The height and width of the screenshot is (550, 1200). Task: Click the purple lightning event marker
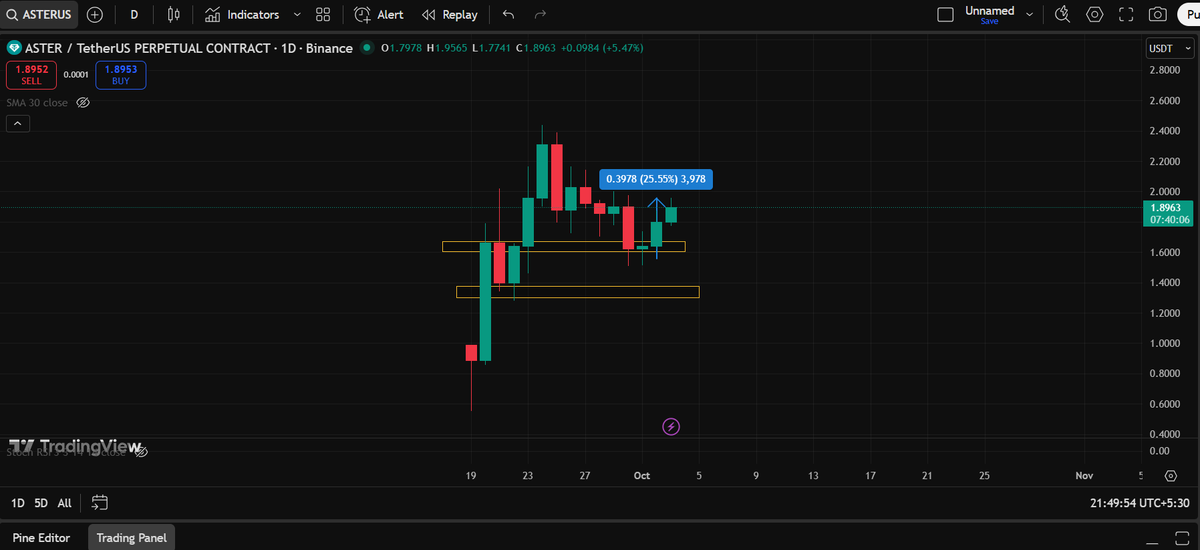[x=672, y=427]
